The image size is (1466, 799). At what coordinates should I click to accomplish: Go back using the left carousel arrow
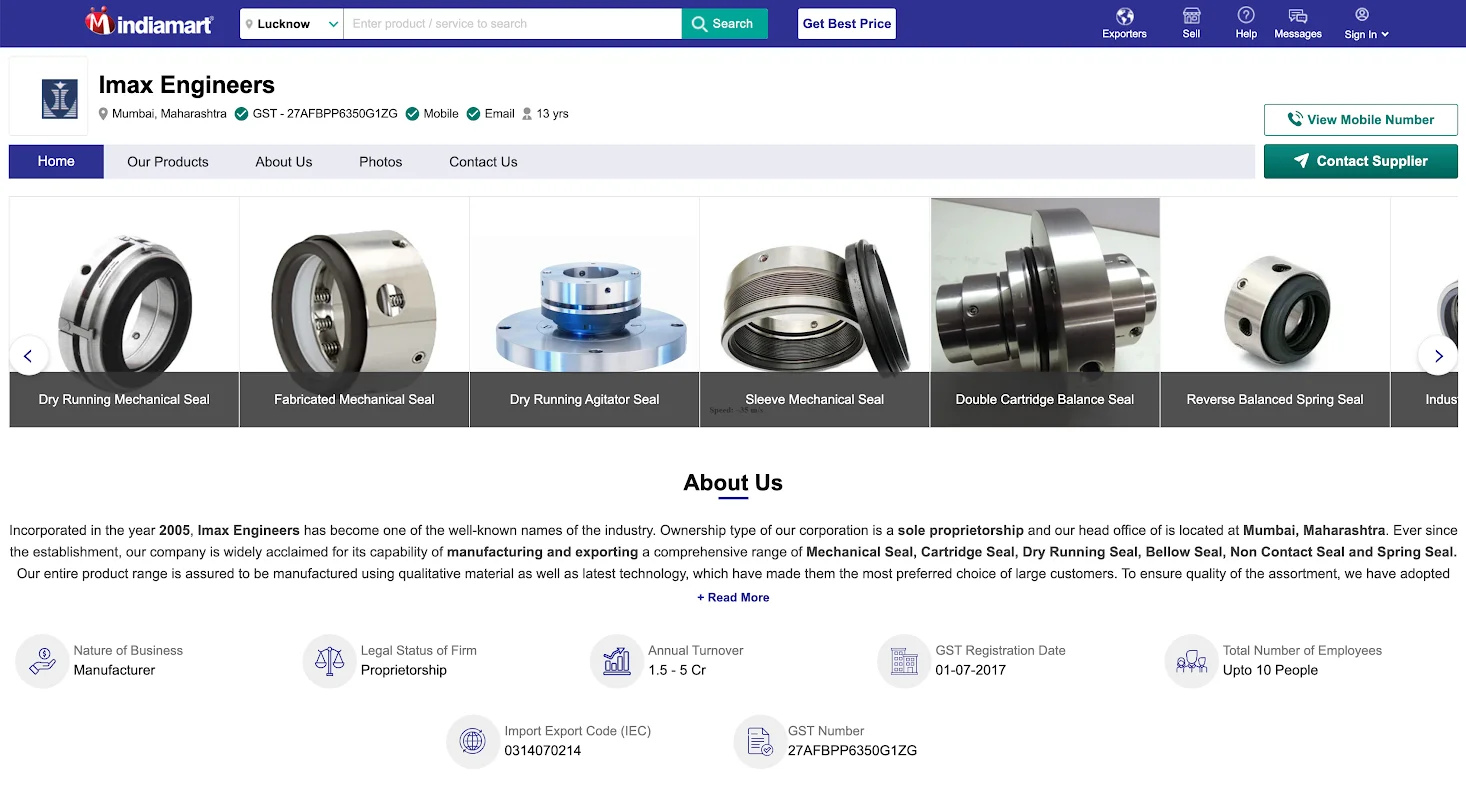pyautogui.click(x=29, y=355)
